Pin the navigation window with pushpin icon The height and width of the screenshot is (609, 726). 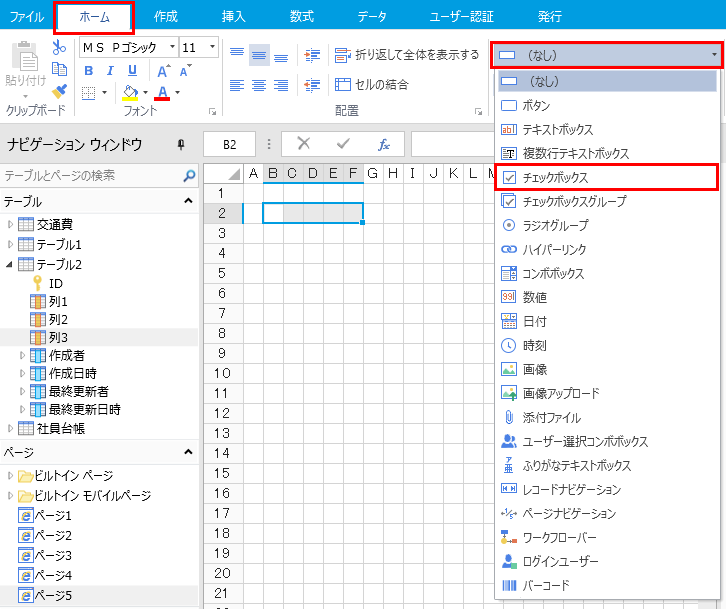pyautogui.click(x=180, y=144)
